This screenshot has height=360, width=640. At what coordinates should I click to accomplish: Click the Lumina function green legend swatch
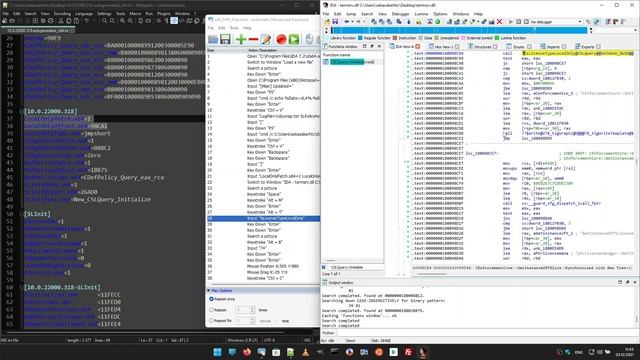coord(497,38)
